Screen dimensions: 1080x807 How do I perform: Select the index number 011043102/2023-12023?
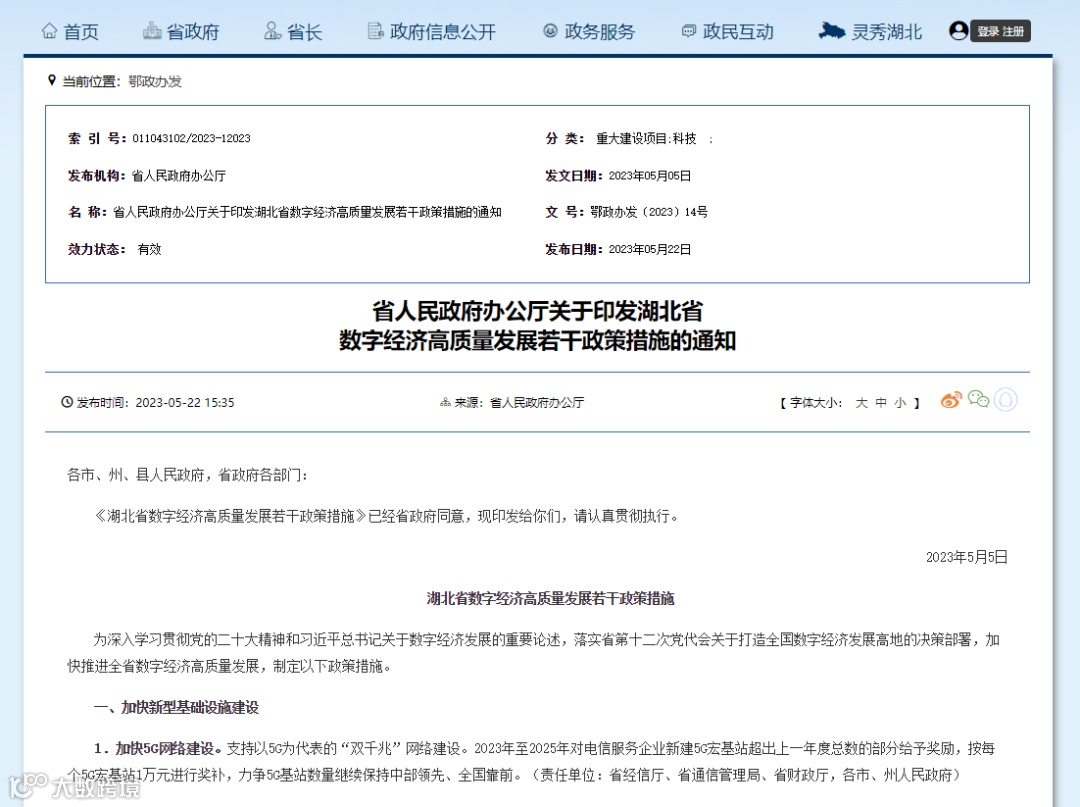[x=191, y=138]
